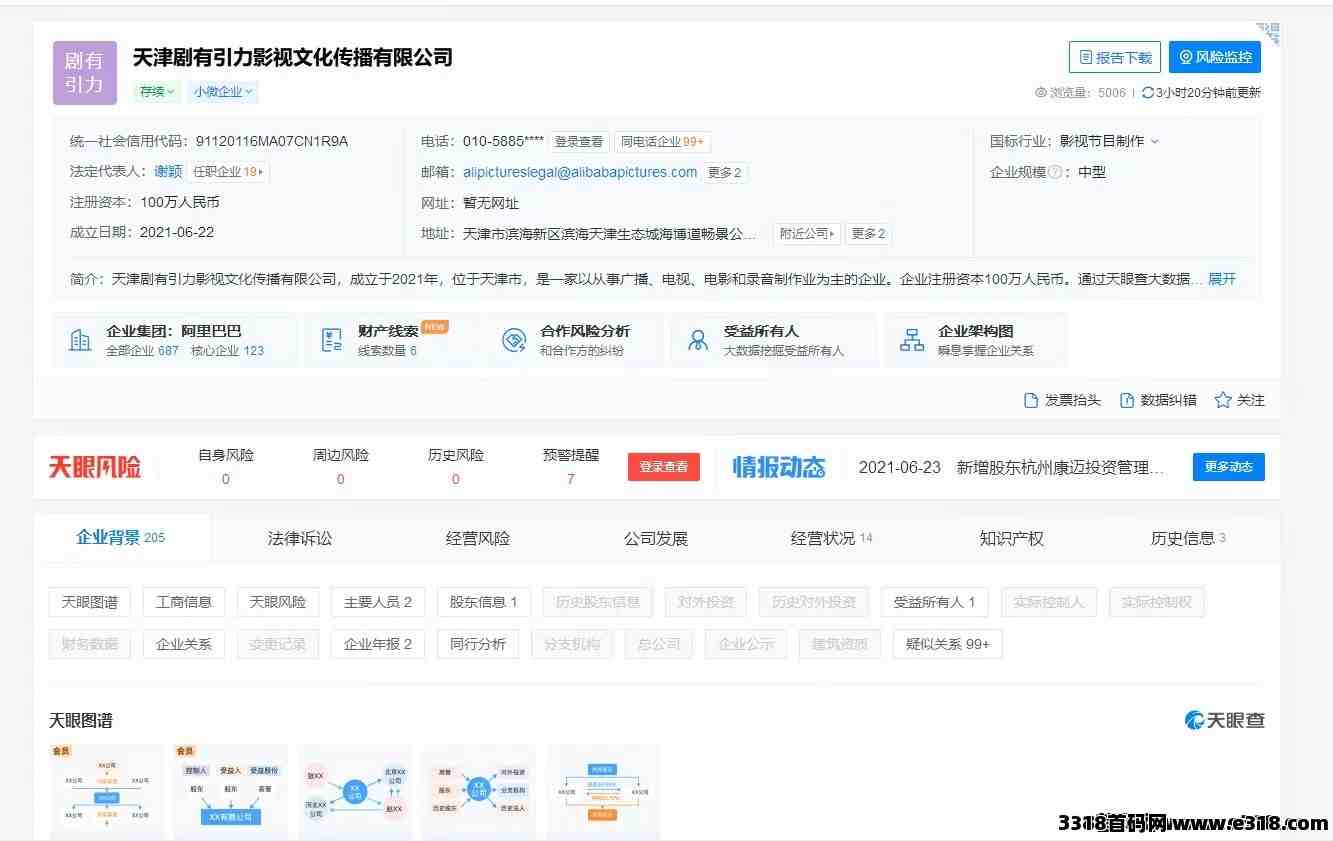
Task: Click the 天眼查 logo
Action: pos(1225,720)
